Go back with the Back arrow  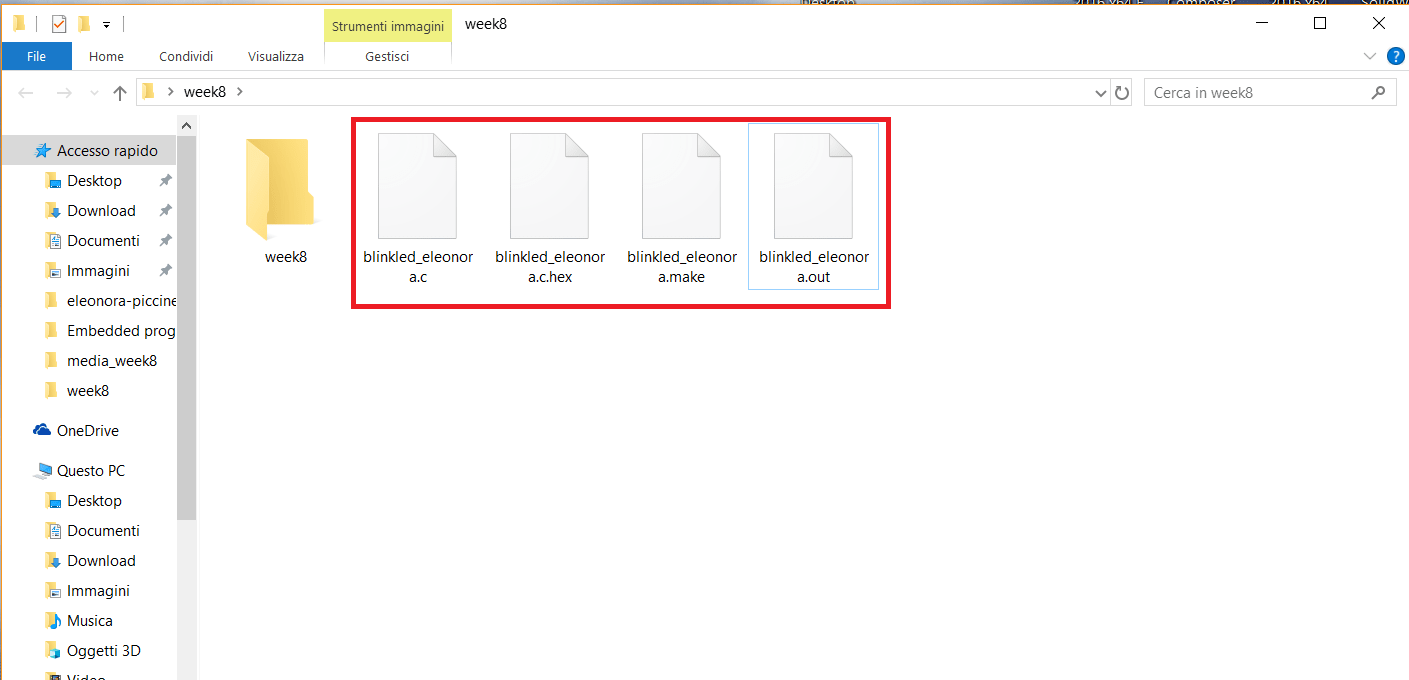[27, 93]
